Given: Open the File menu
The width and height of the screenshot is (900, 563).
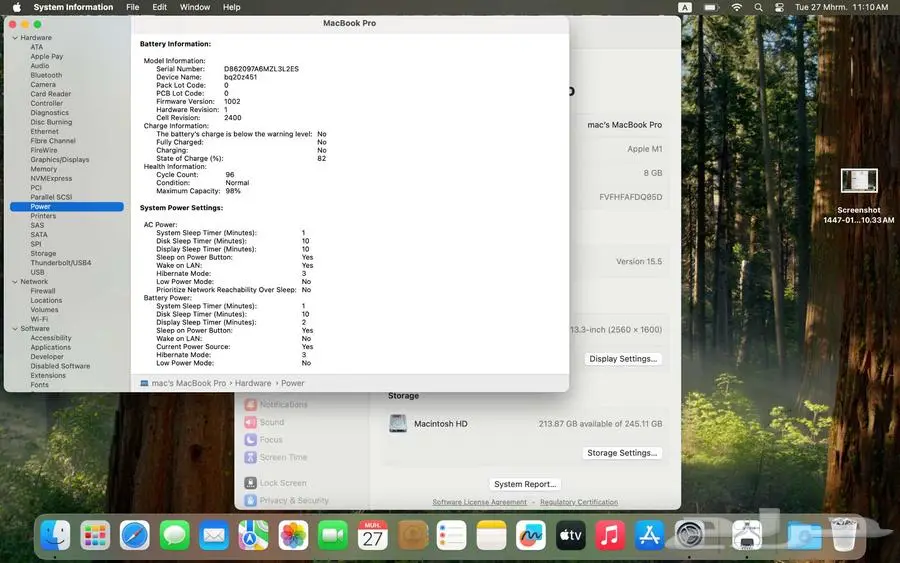Looking at the screenshot, I should pos(133,7).
